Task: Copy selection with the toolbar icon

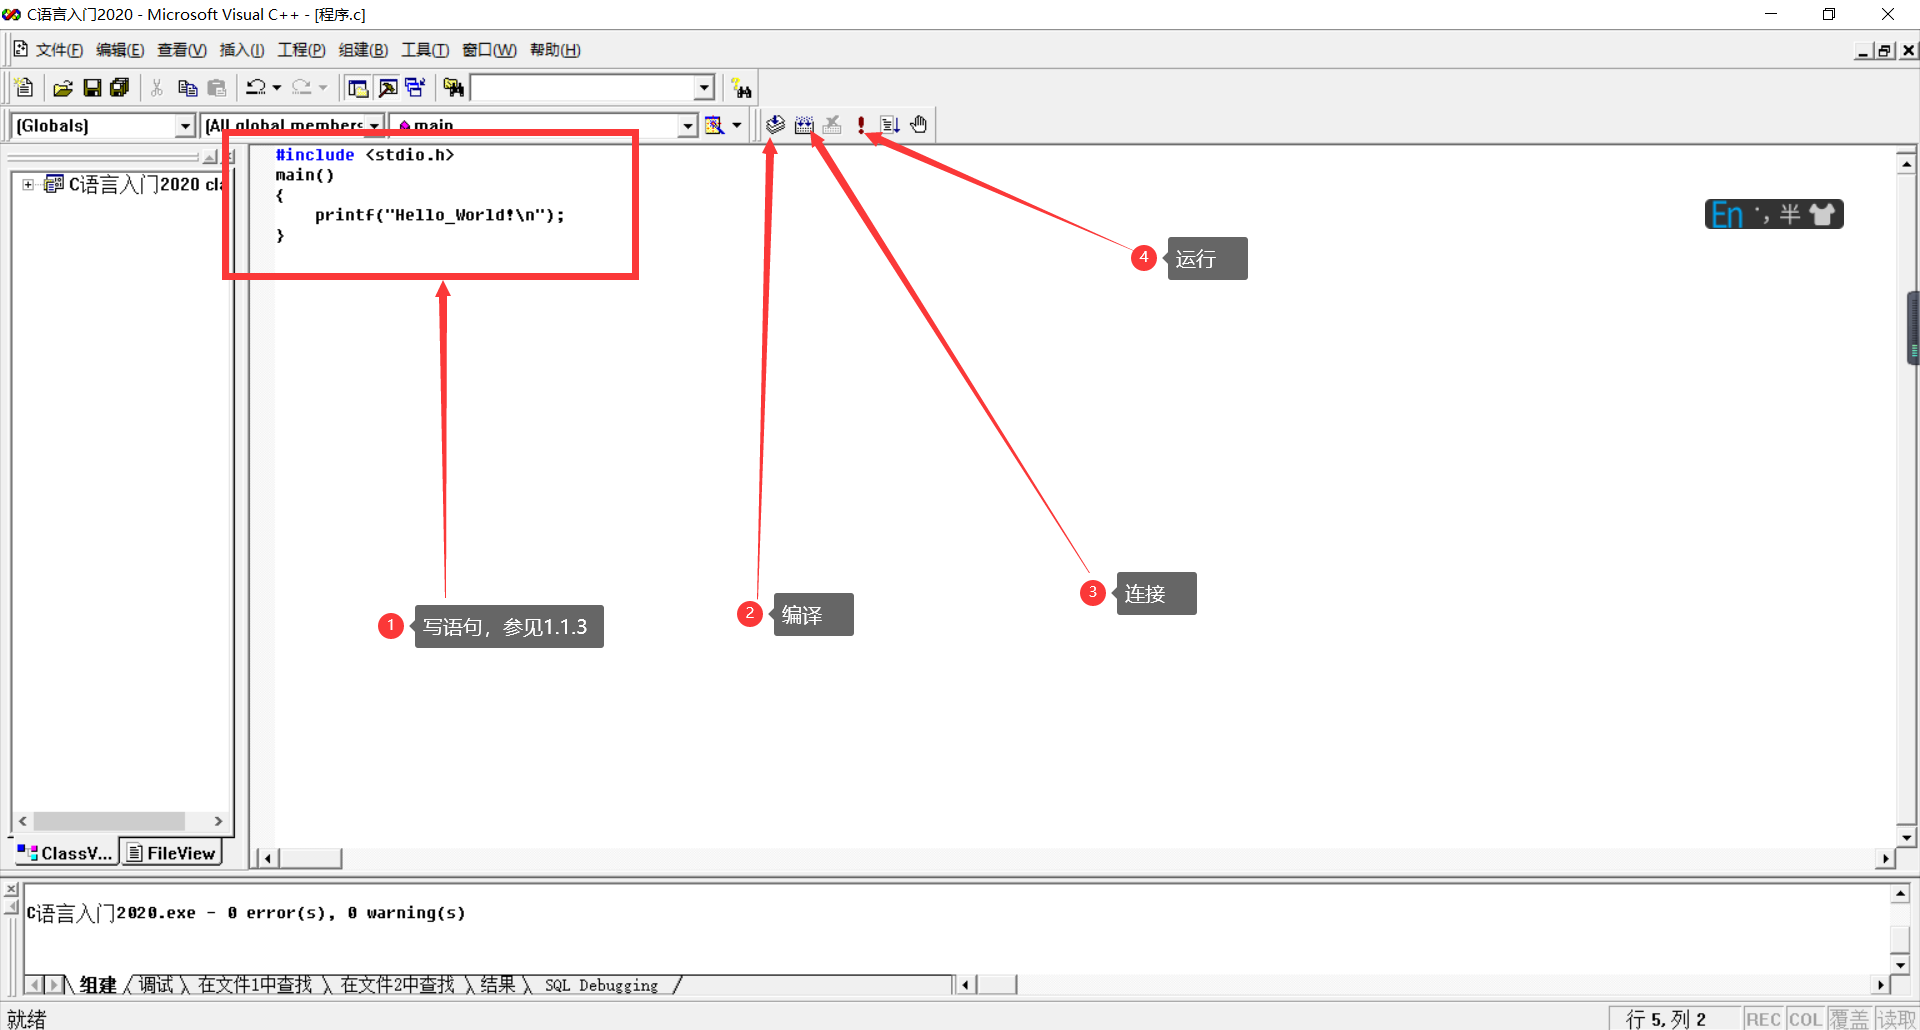Action: (187, 88)
